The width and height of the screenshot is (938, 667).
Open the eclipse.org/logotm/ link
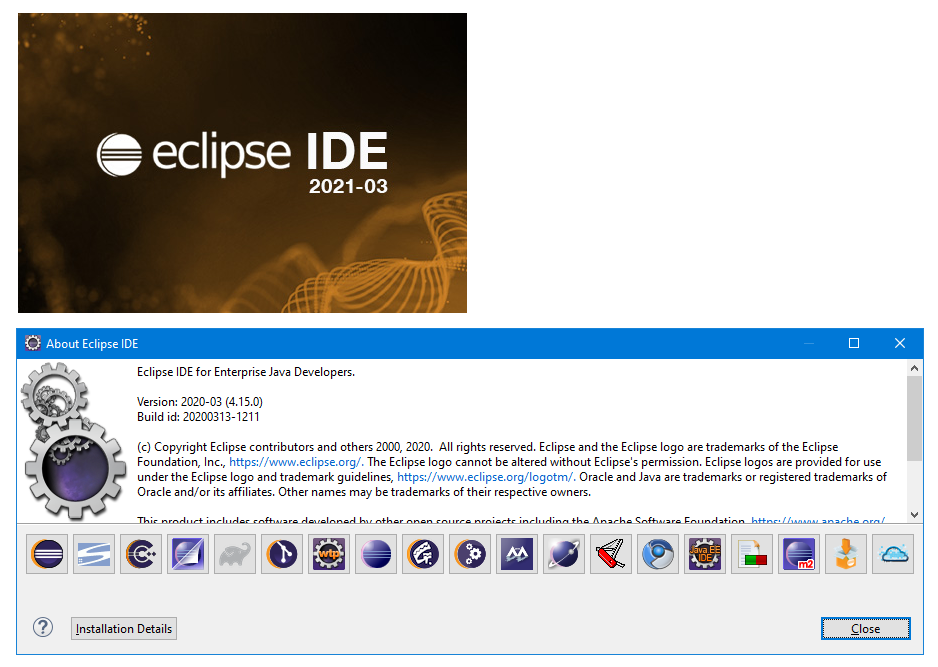point(486,477)
